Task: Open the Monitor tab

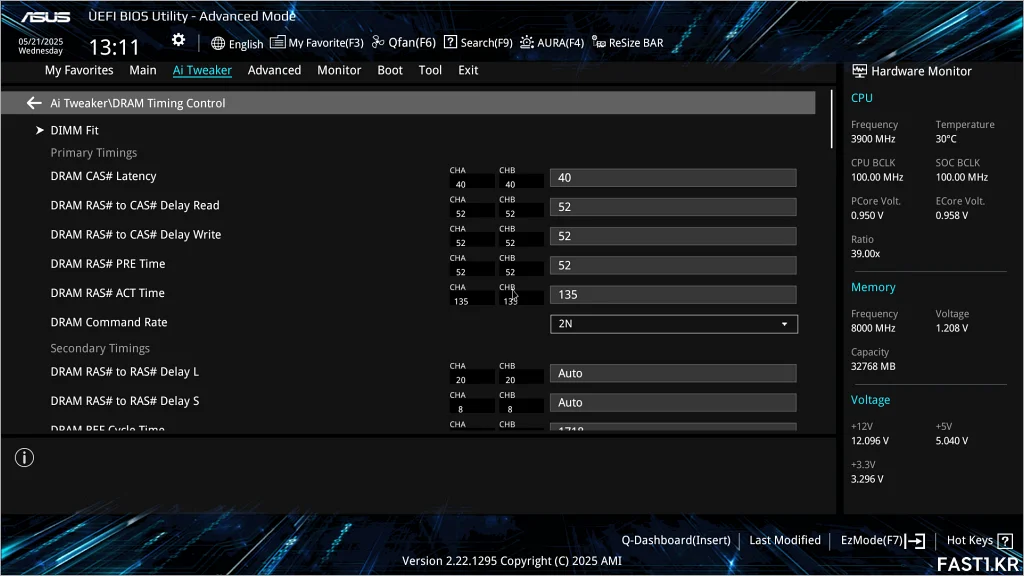Action: click(339, 70)
